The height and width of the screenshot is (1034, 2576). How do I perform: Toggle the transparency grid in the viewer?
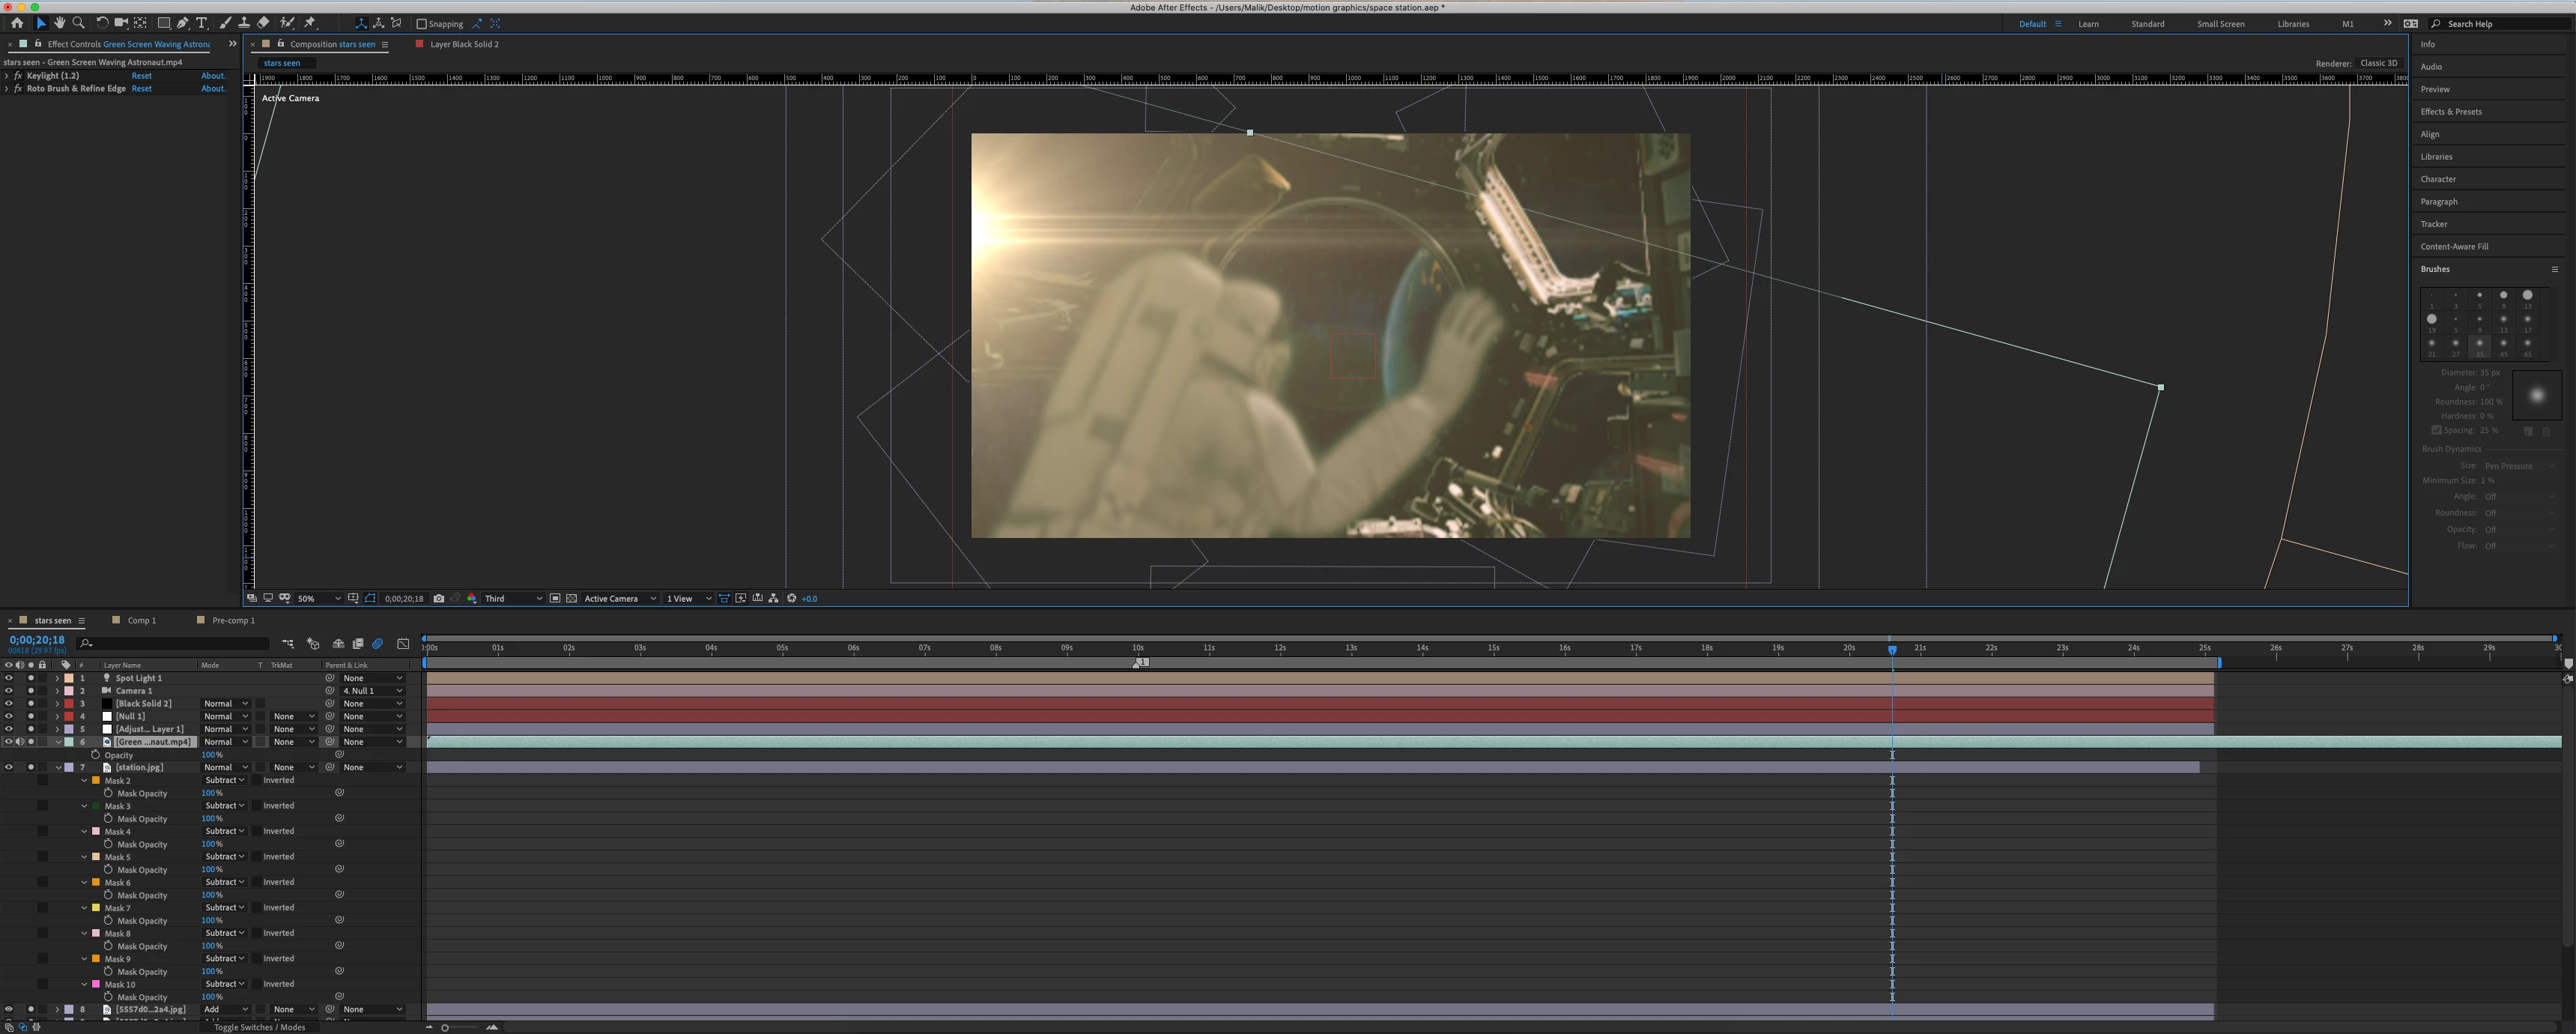pos(572,599)
